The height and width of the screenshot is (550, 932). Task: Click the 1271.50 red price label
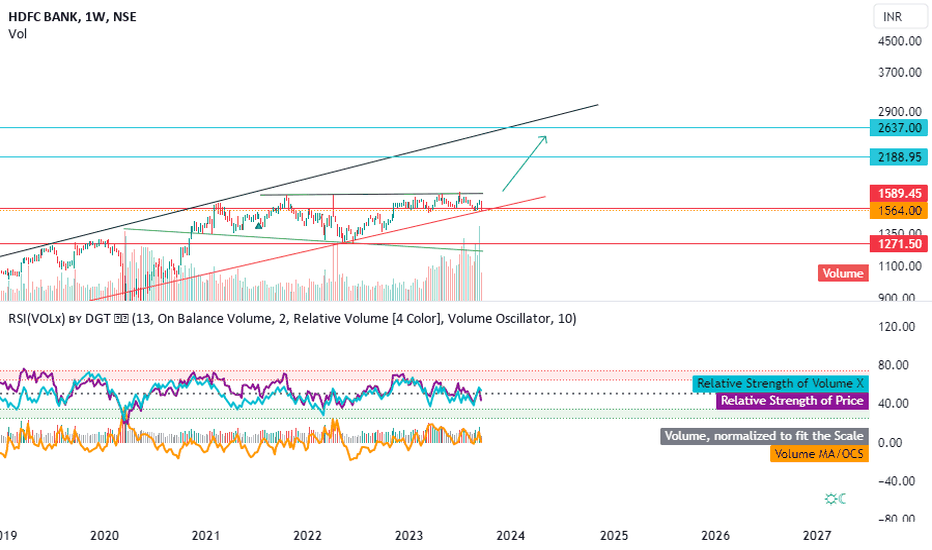click(898, 244)
